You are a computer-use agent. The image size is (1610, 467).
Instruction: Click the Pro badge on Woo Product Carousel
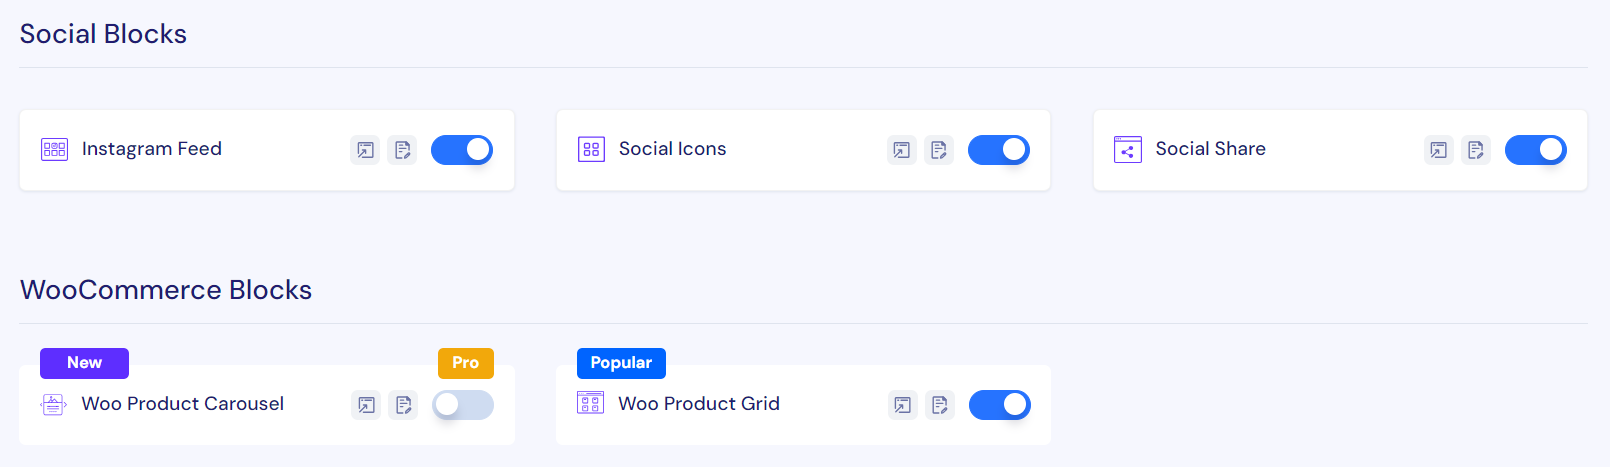point(466,363)
